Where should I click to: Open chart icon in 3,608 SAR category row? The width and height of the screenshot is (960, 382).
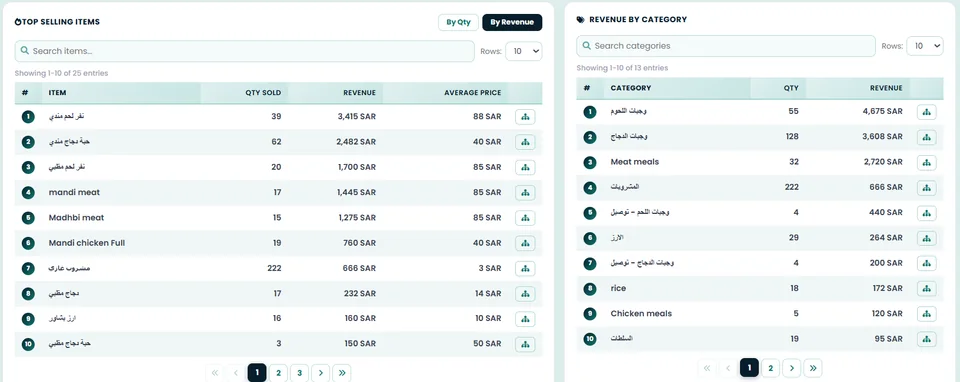tap(926, 137)
